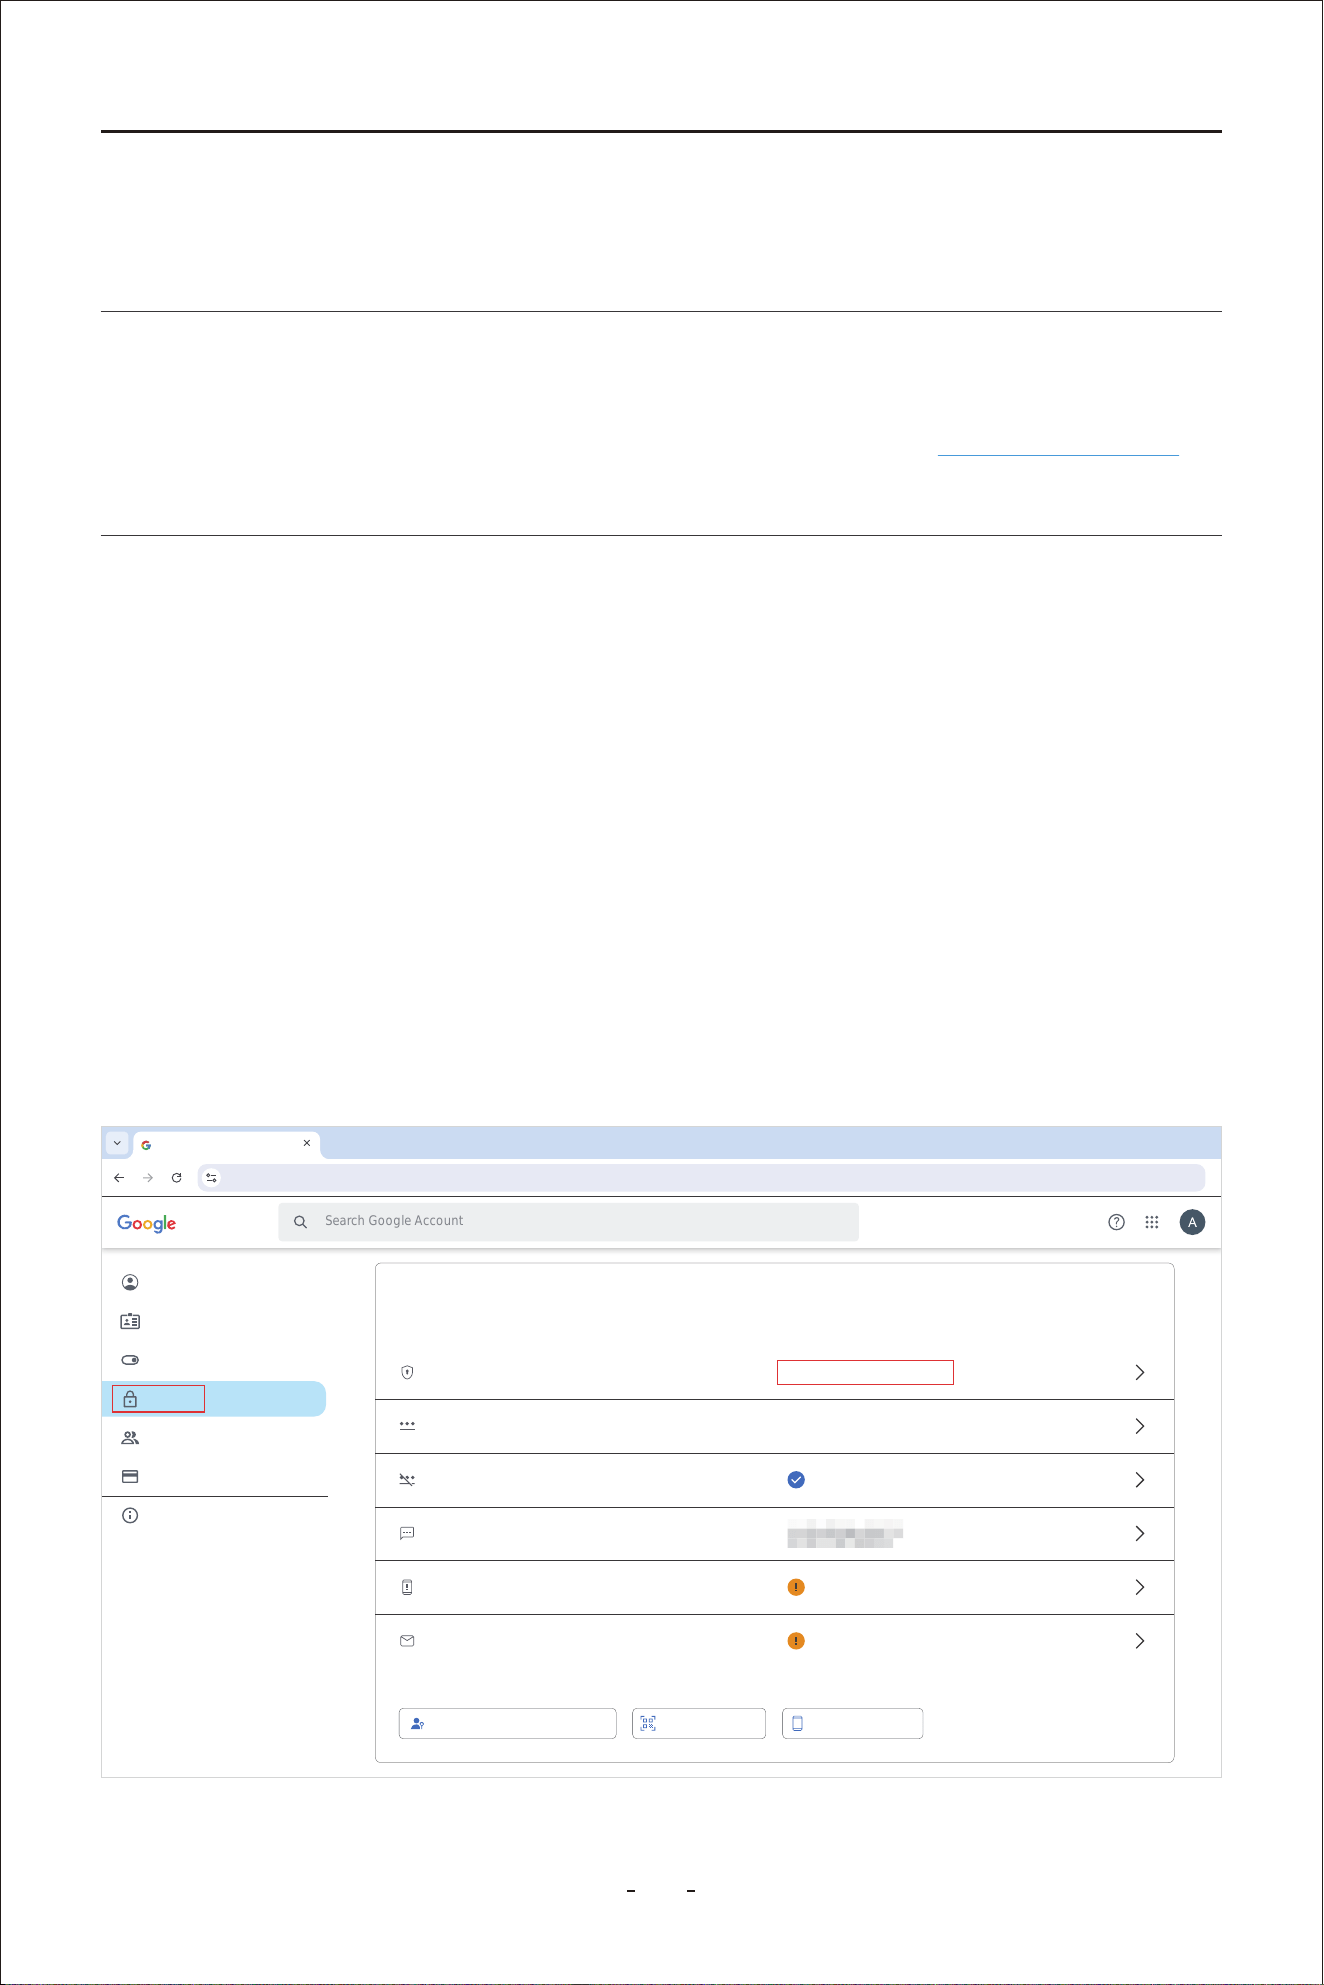Viewport: 1324px width, 1985px height.
Task: Click the crossed-out password dots row icon
Action: [x=407, y=1480]
